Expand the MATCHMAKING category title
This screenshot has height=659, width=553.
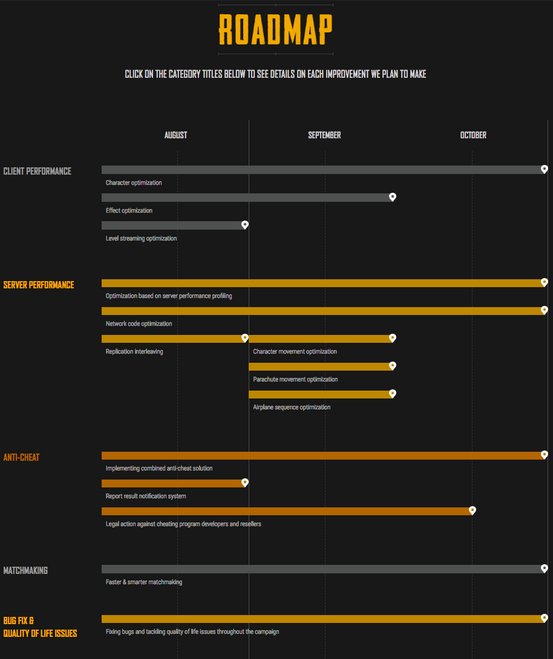(x=26, y=570)
